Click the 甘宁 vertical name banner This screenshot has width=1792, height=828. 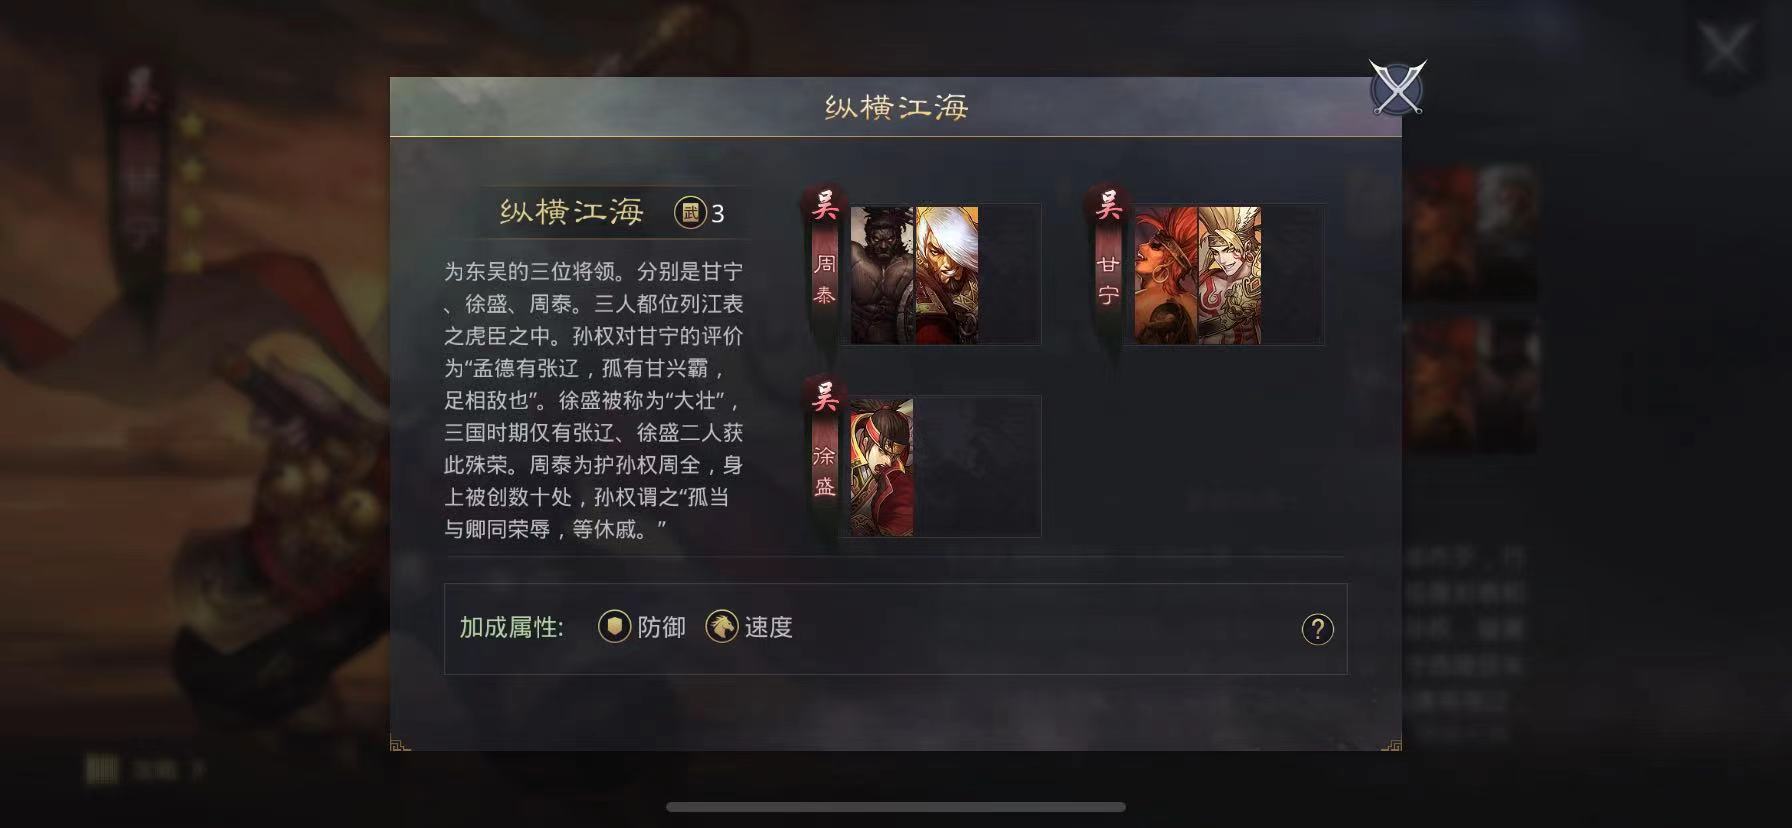pos(1108,280)
